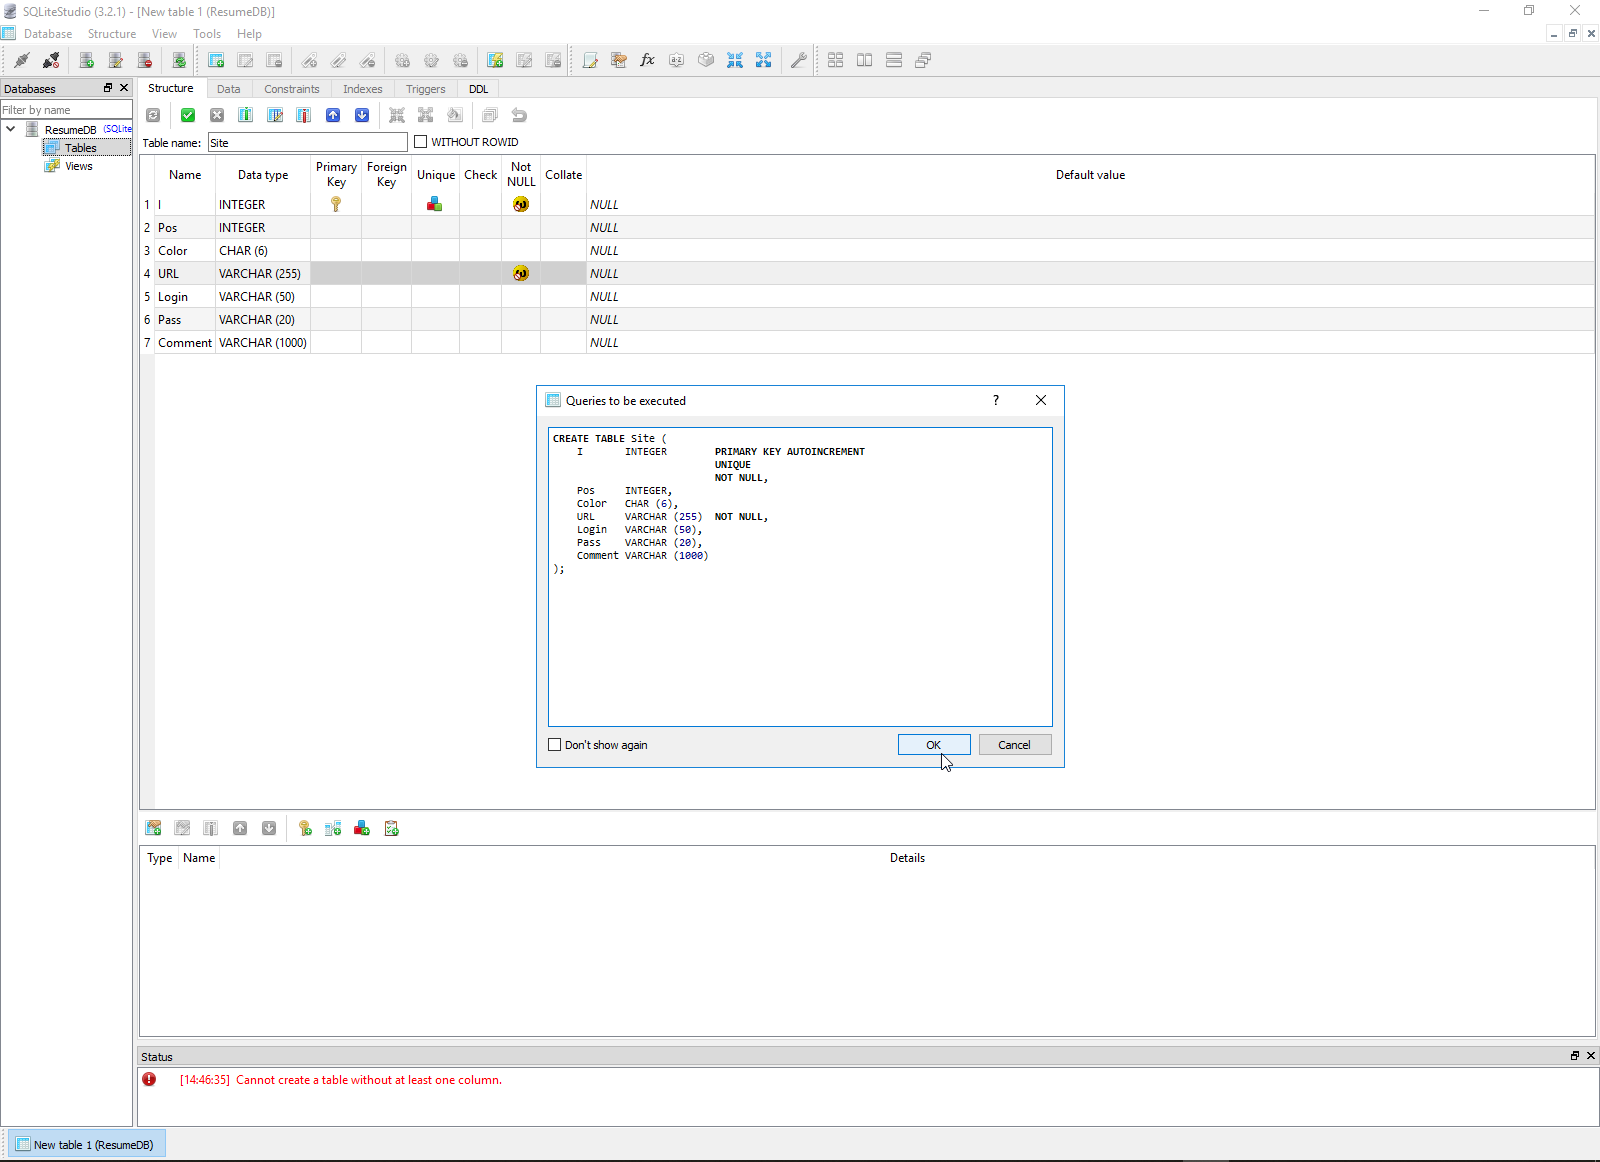The image size is (1600, 1162).
Task: Switch to the Constraints tab
Action: coord(292,89)
